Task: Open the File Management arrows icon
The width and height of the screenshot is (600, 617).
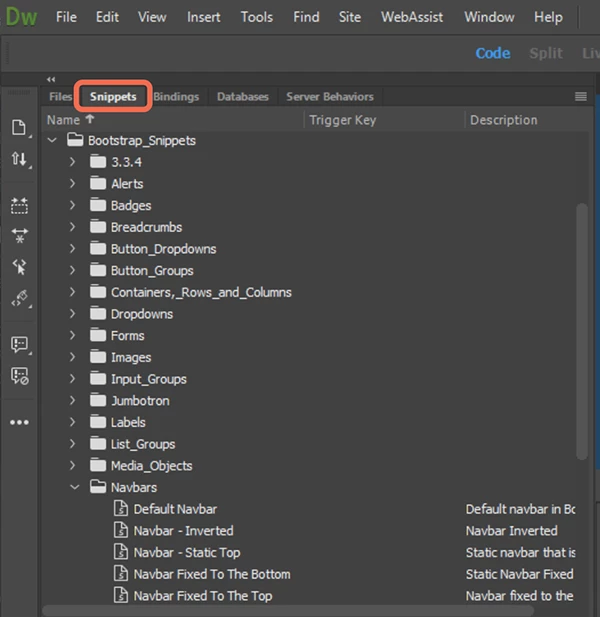Action: coord(19,159)
